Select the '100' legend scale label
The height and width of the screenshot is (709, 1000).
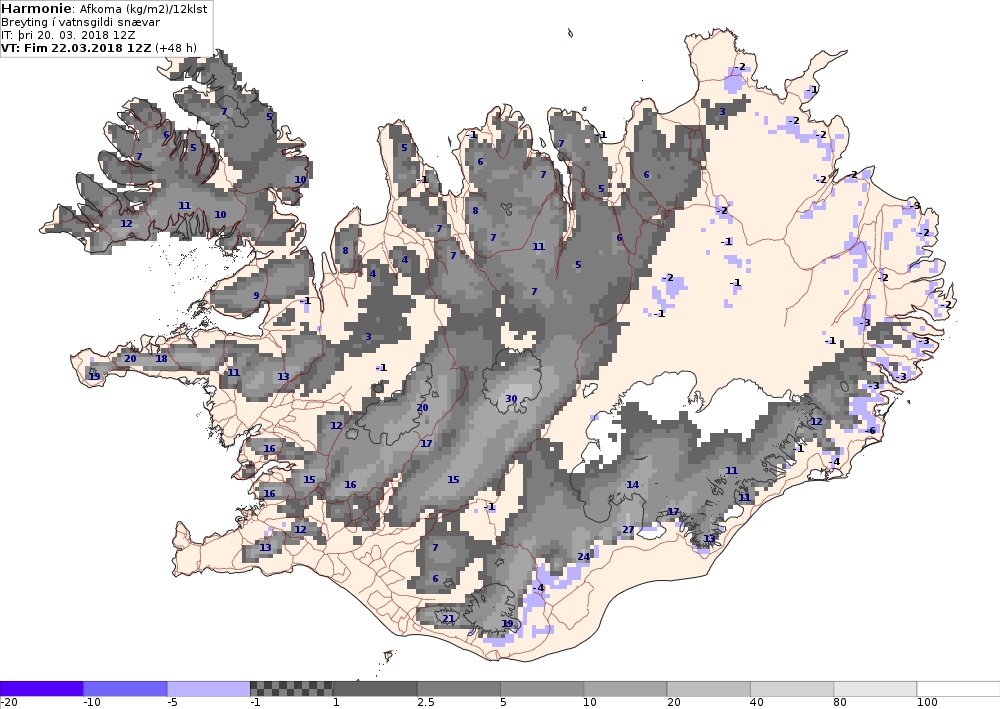pyautogui.click(x=927, y=703)
